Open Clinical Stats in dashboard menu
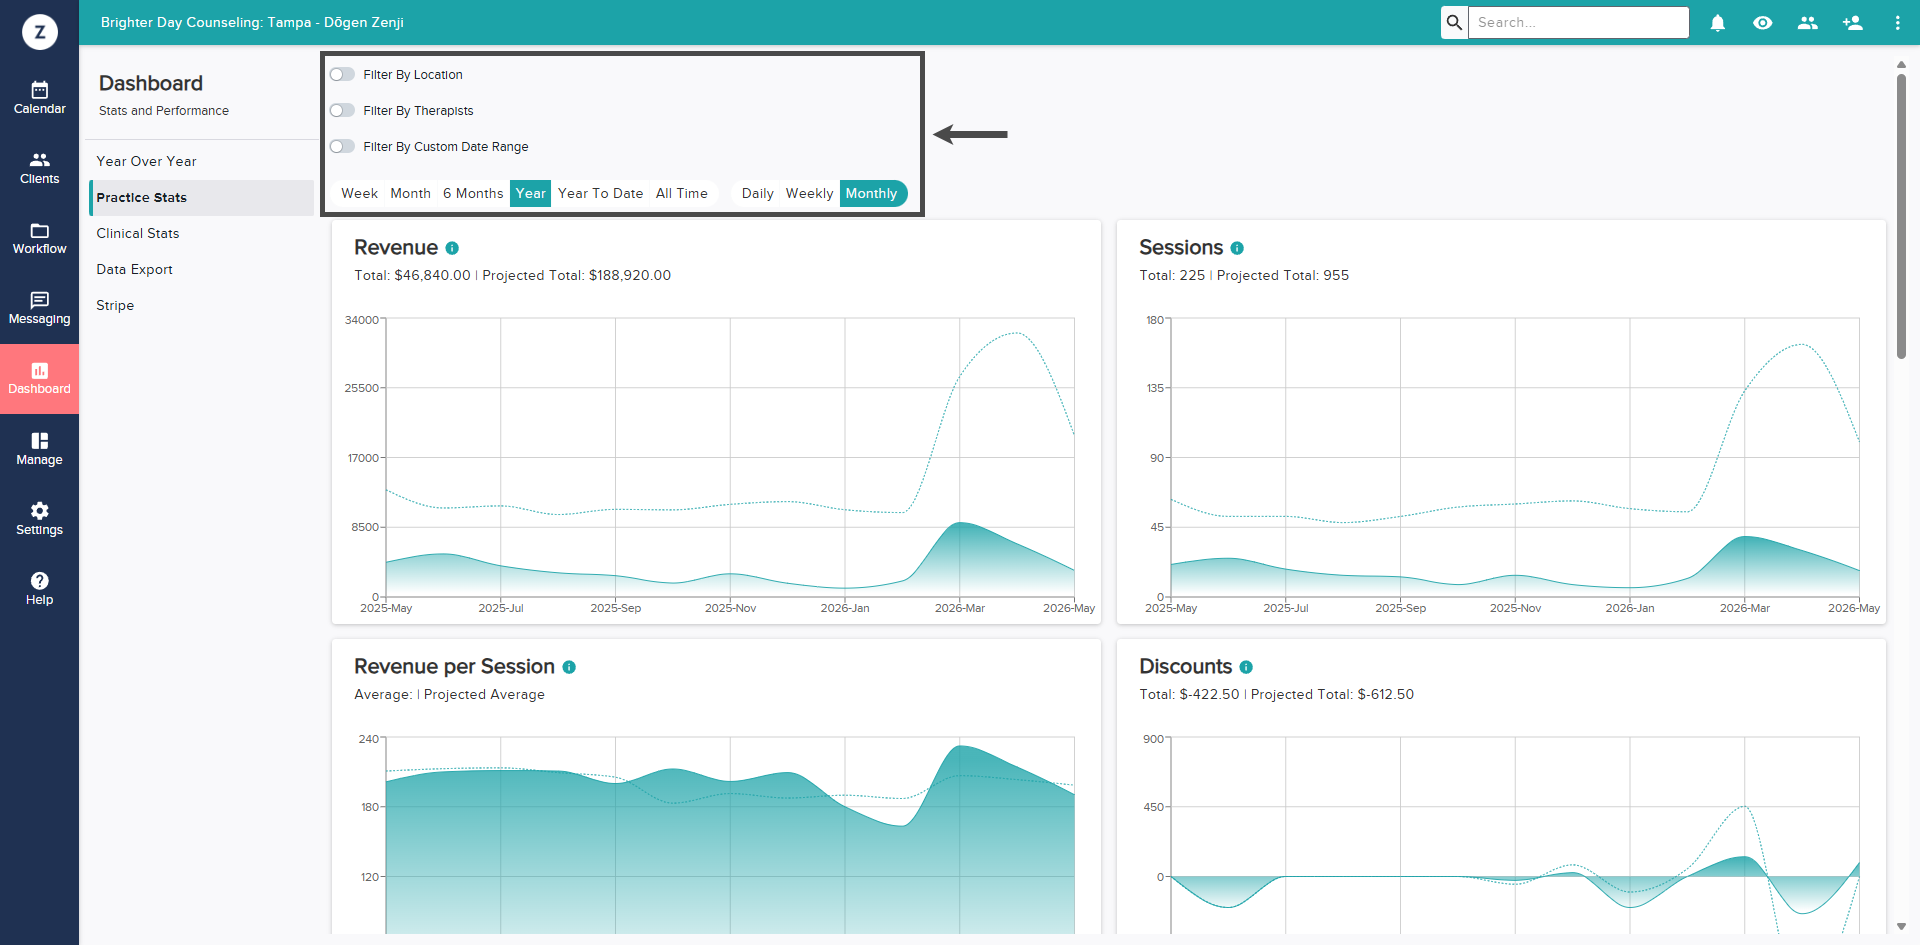Screen dimensions: 1920x945 click(138, 233)
